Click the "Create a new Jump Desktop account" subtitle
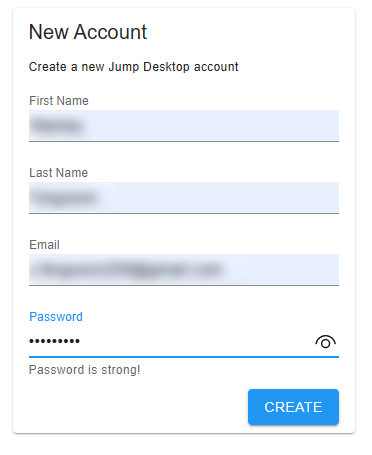 pos(133,67)
